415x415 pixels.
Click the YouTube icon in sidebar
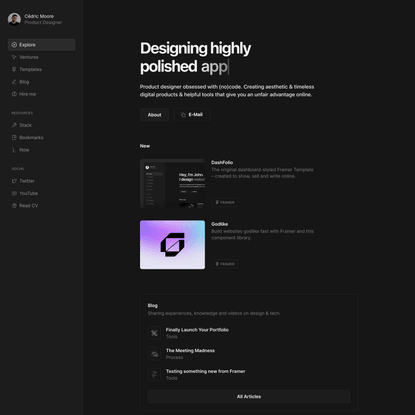coord(14,193)
